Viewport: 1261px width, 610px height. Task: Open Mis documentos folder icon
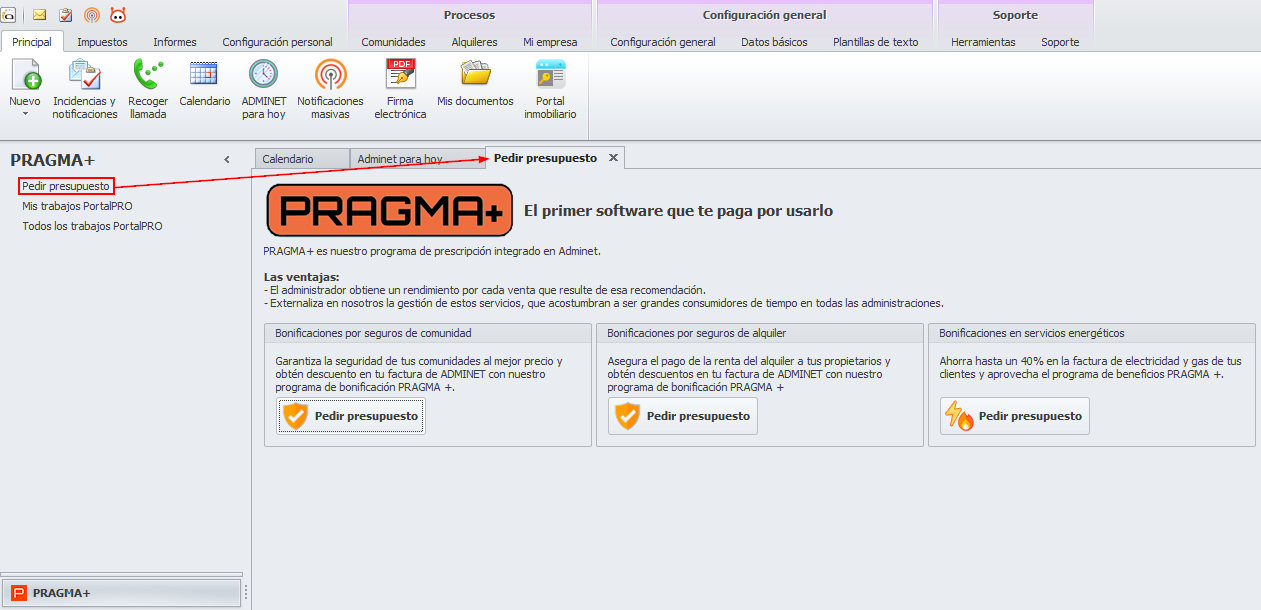(475, 84)
